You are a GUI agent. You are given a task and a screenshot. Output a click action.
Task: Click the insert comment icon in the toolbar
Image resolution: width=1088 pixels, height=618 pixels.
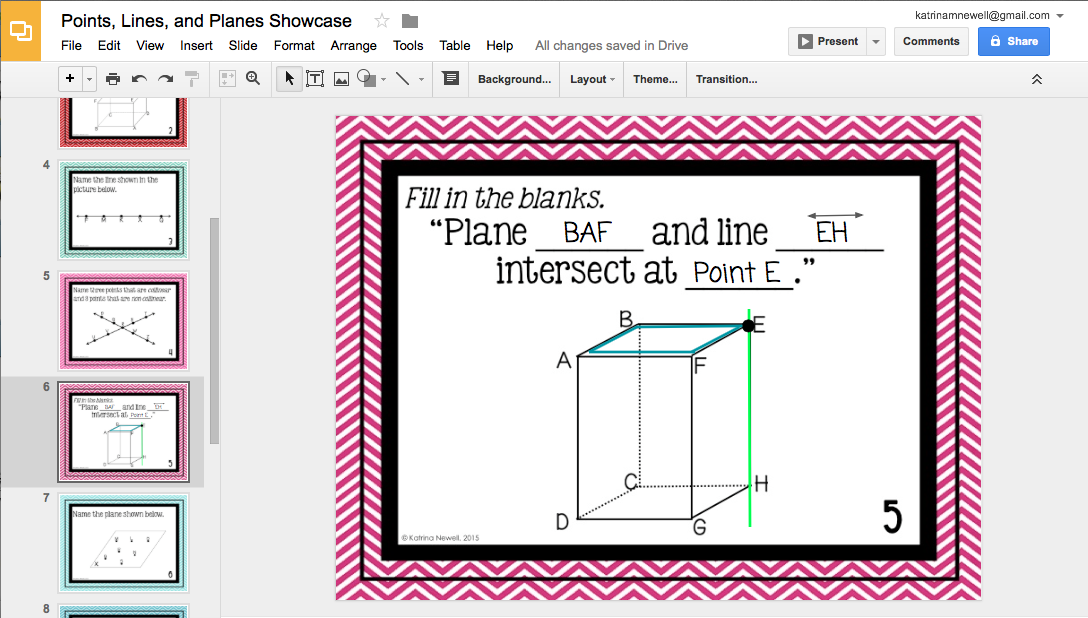click(451, 78)
